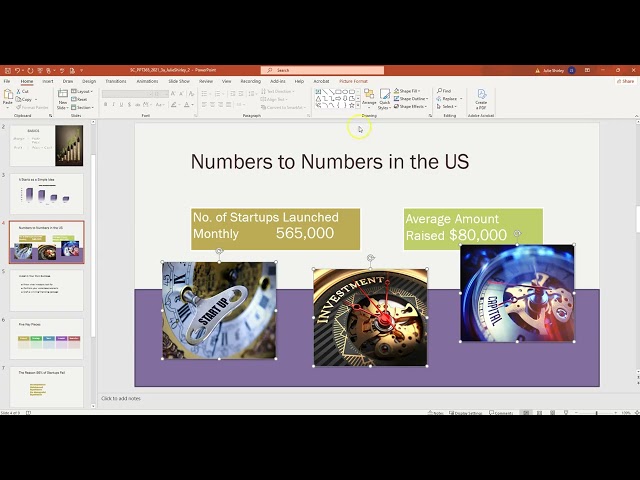640x480 pixels.
Task: Click the New Slide icon
Action: tap(63, 93)
